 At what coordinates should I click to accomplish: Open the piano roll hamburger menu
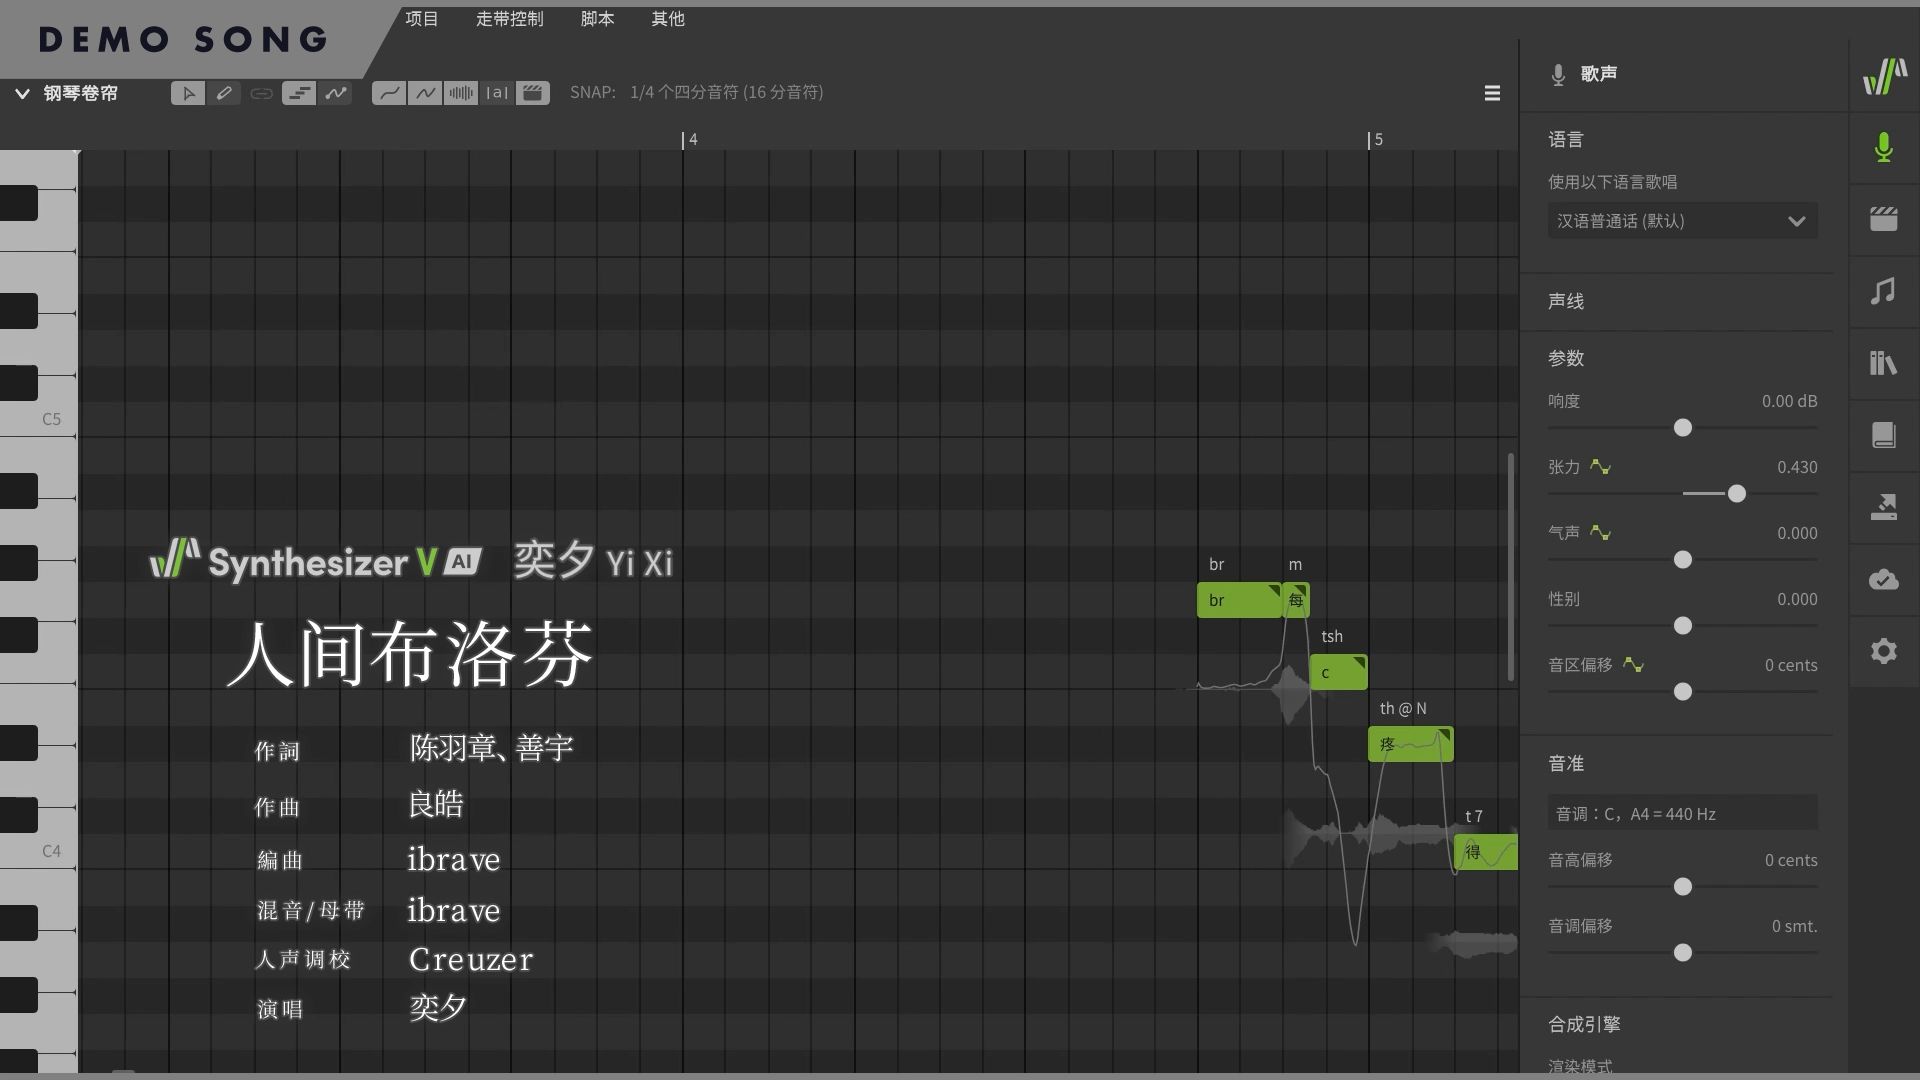[x=1492, y=93]
